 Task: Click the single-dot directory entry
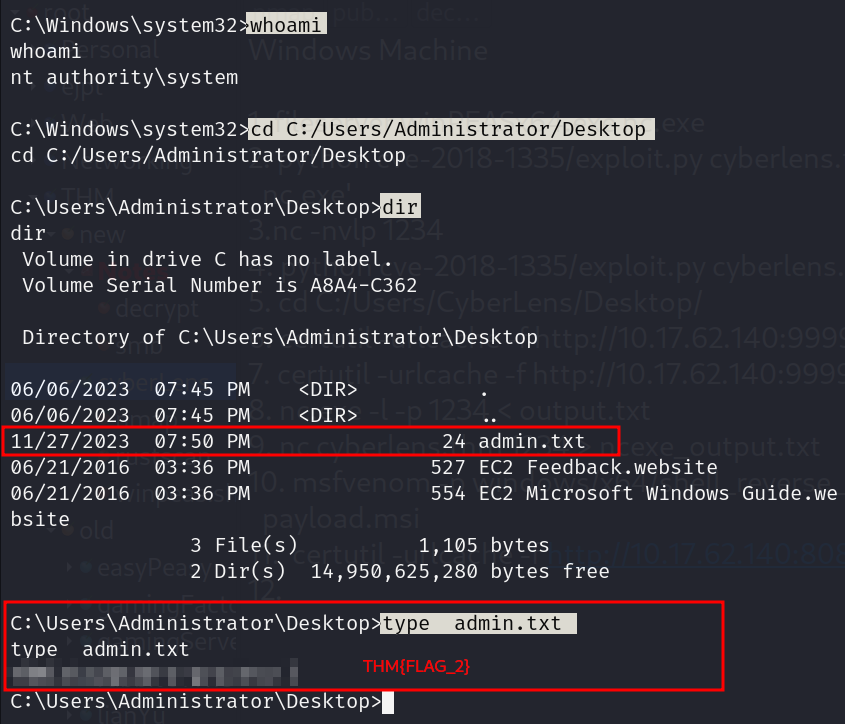(484, 389)
